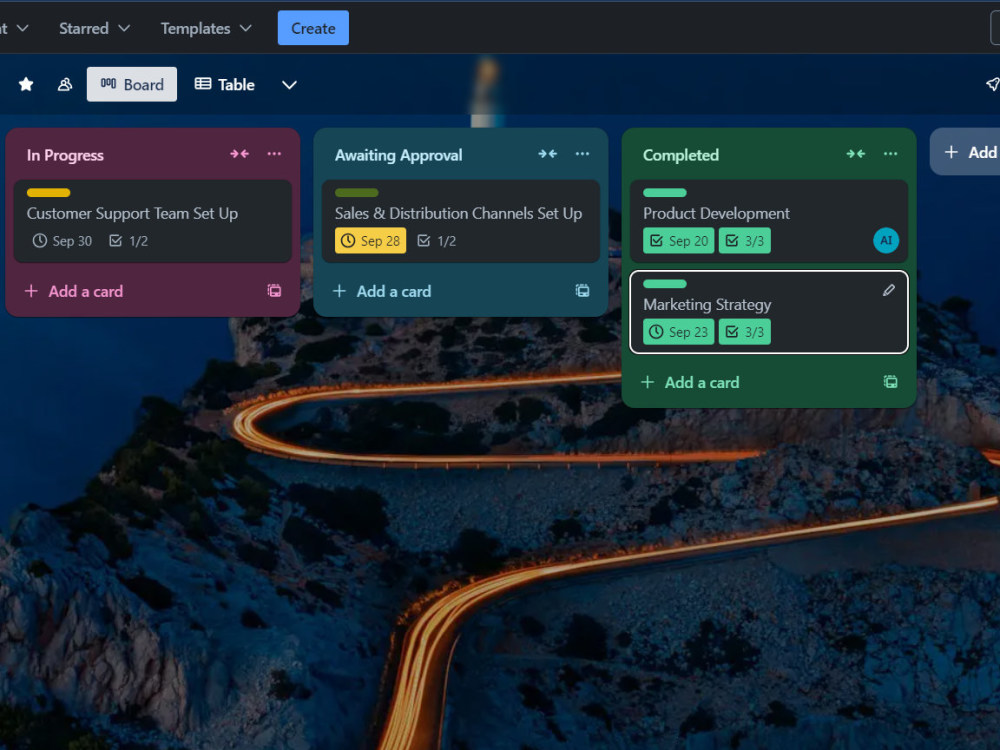
Task: Click the AI member avatar on Product Development
Action: click(886, 240)
